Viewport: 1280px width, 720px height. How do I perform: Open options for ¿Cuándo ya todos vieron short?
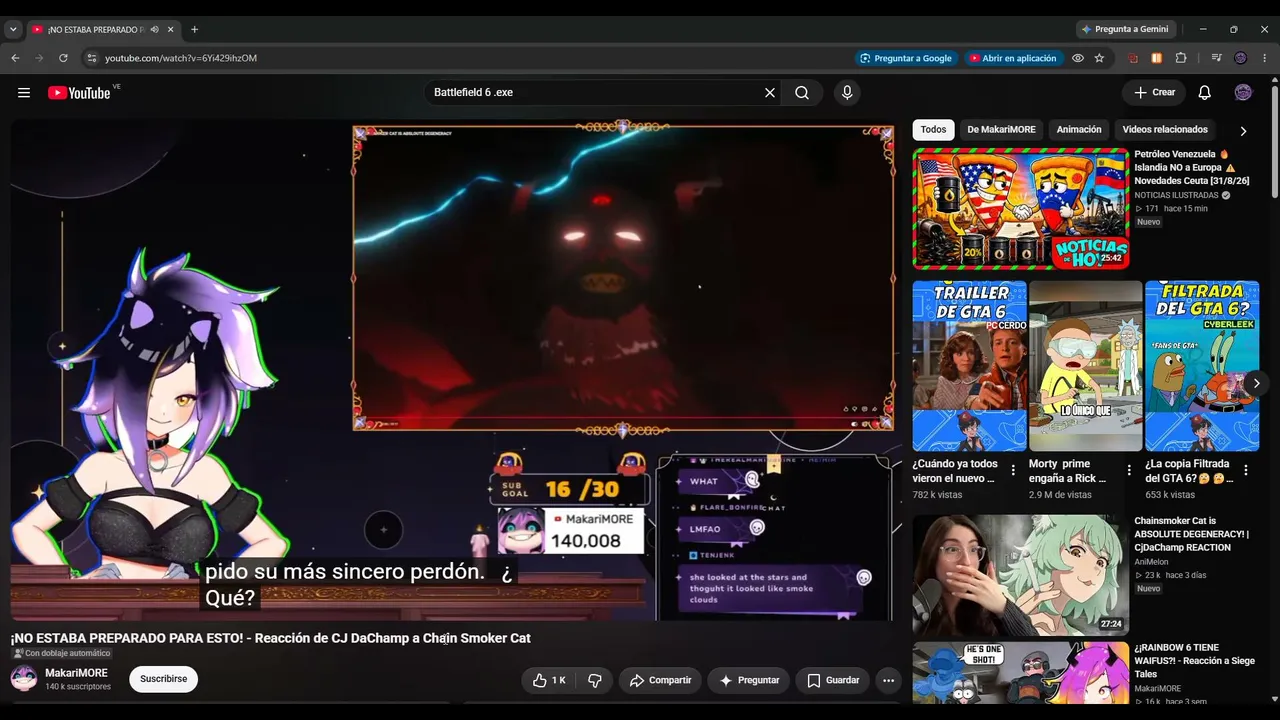click(1013, 470)
